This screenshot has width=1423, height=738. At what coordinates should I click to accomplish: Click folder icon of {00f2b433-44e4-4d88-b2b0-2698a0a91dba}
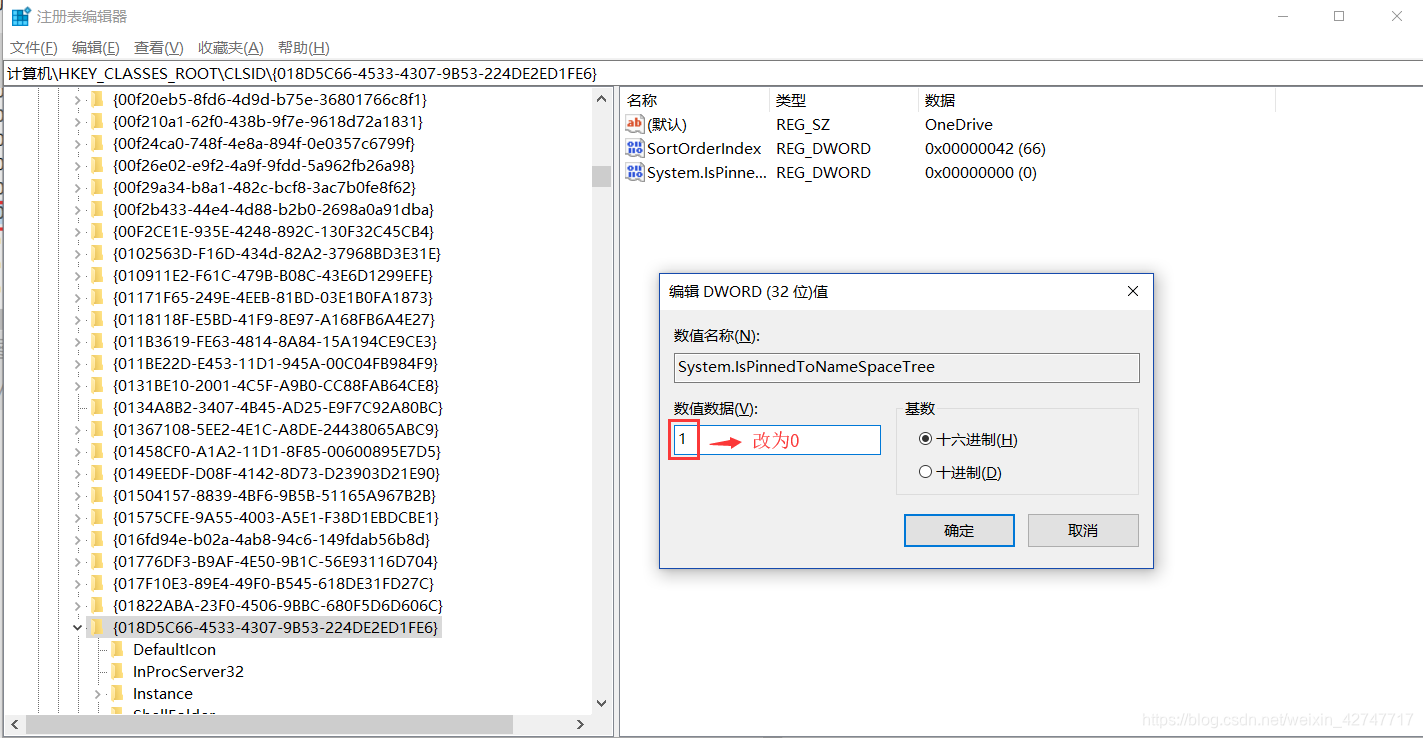pyautogui.click(x=97, y=209)
